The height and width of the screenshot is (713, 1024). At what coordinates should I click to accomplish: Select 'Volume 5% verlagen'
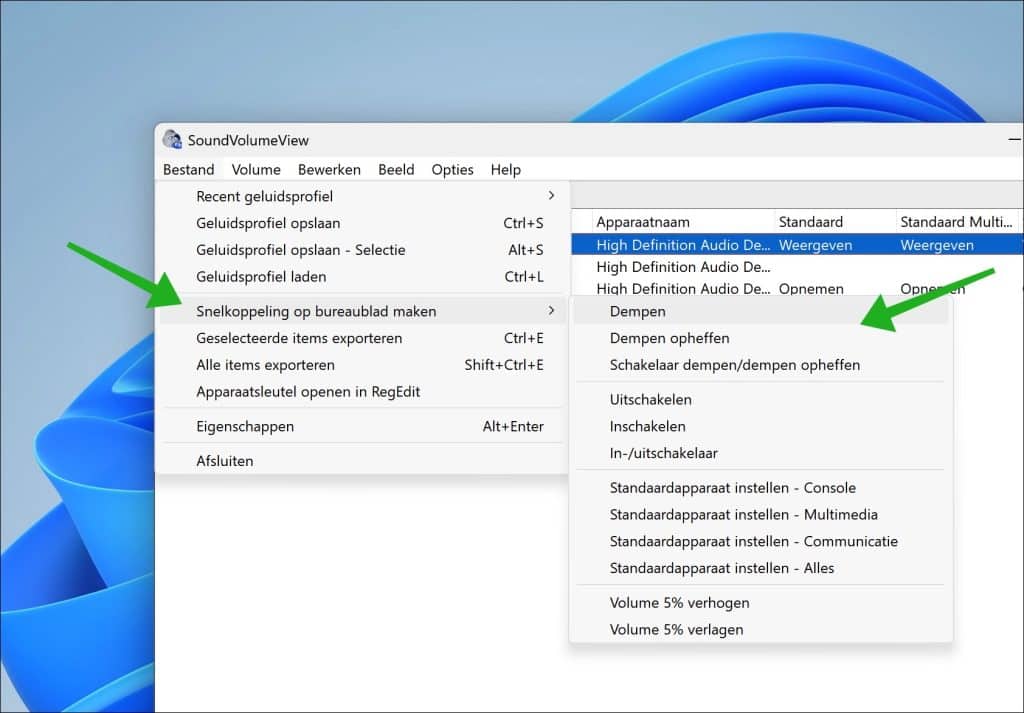pyautogui.click(x=761, y=629)
